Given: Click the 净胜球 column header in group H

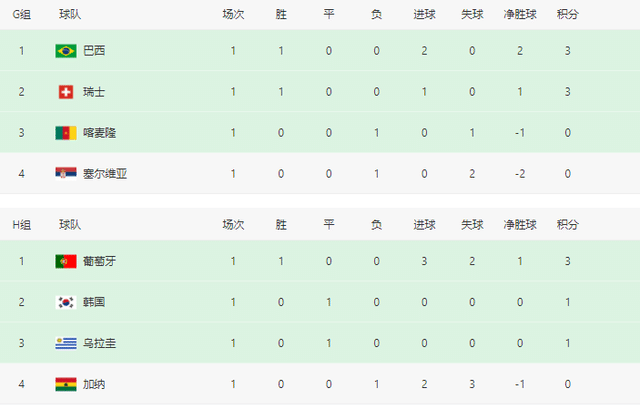Looking at the screenshot, I should point(521,225).
